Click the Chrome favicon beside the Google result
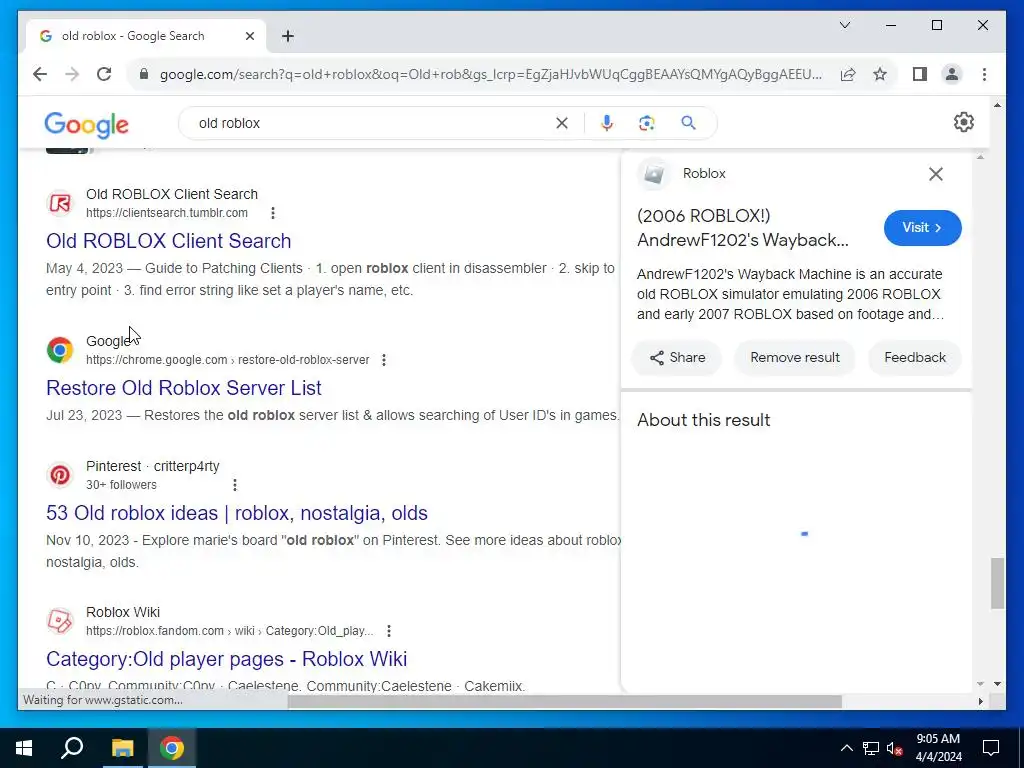 tap(60, 350)
